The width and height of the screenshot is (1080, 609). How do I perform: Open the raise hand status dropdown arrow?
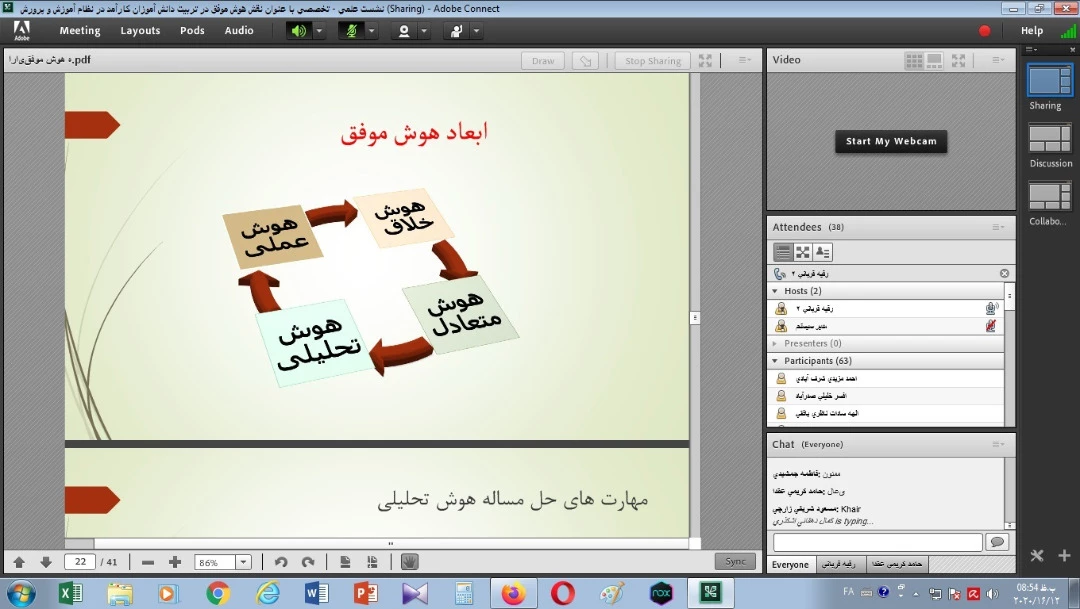[x=476, y=31]
